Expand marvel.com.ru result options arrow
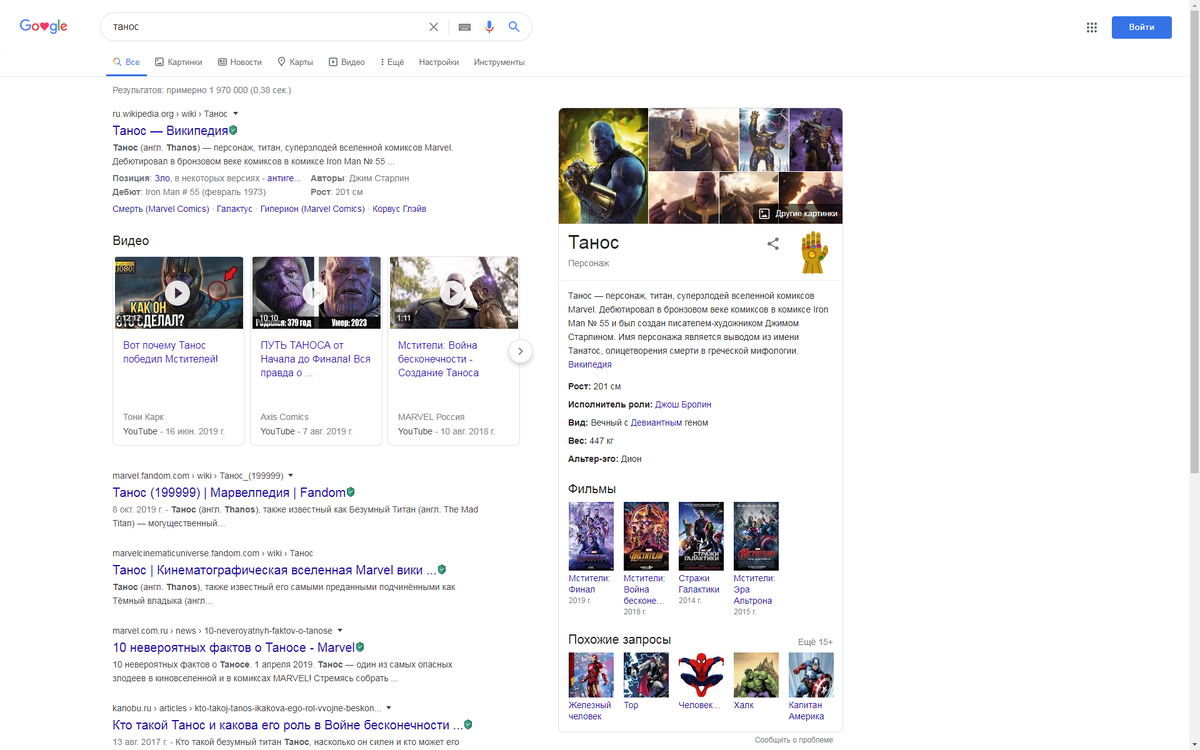 pos(340,631)
